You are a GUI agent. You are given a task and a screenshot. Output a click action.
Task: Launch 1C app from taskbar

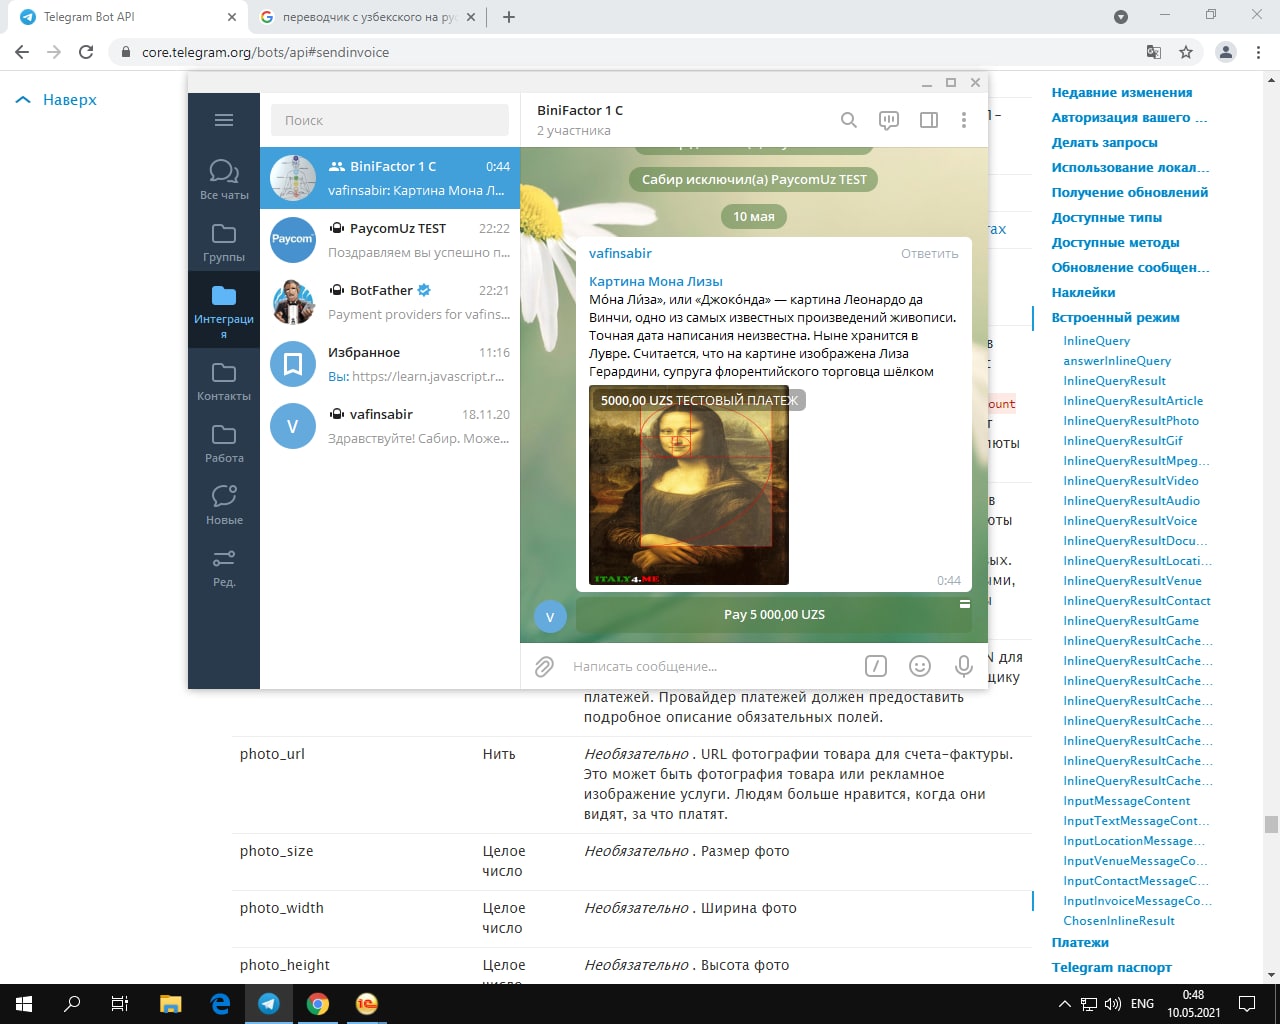pyautogui.click(x=367, y=1004)
